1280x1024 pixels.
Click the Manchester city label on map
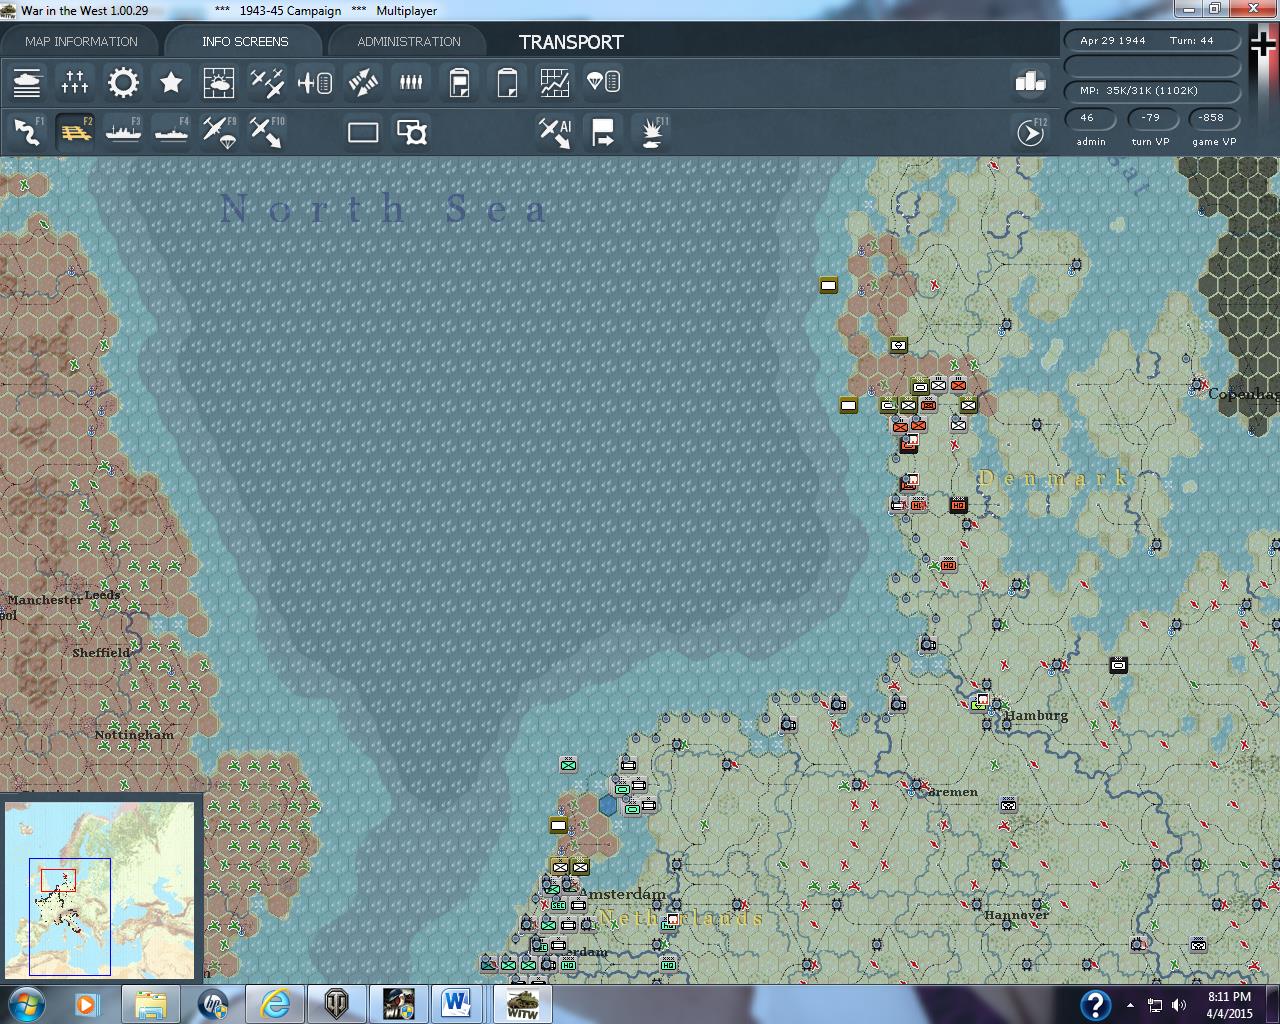[45, 600]
